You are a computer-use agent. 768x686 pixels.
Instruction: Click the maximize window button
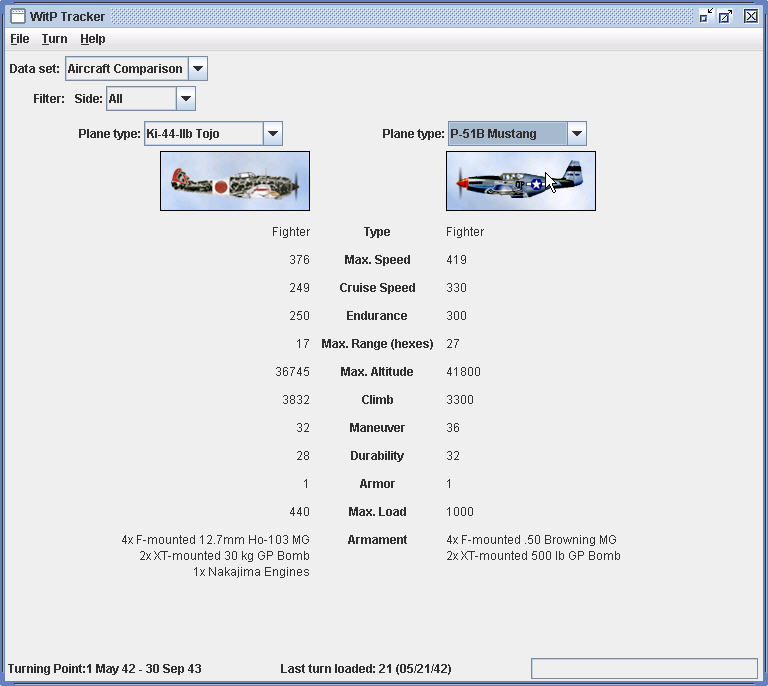(725, 16)
